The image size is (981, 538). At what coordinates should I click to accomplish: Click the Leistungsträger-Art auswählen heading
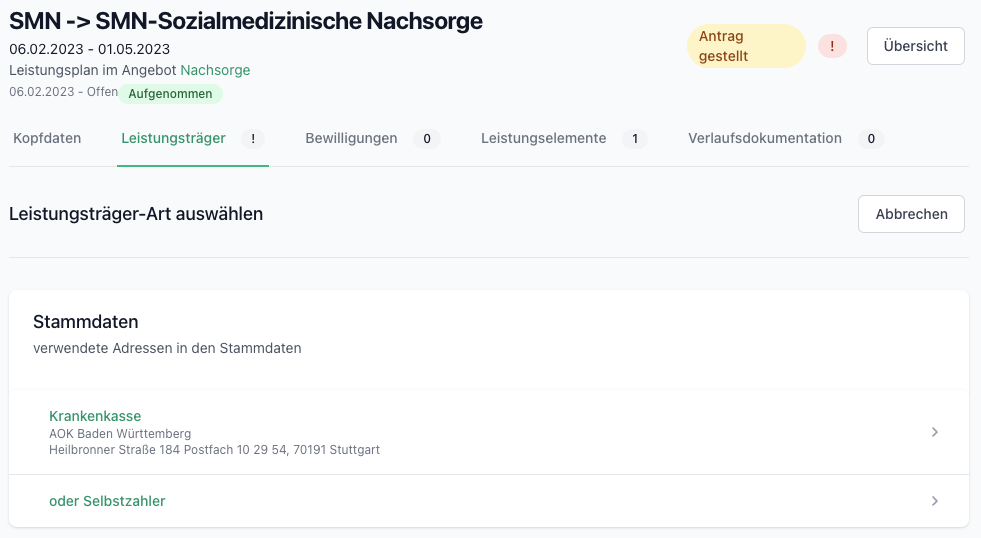[136, 214]
